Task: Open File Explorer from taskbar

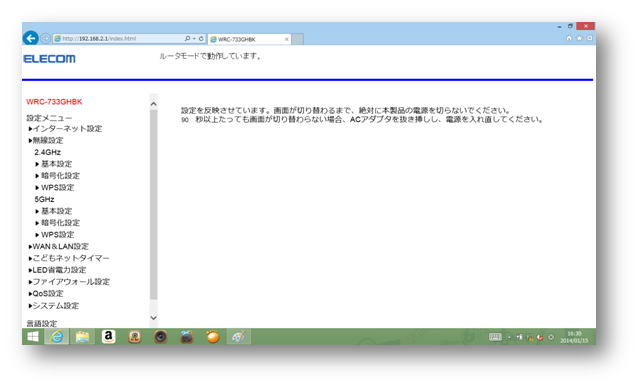Action: point(82,337)
